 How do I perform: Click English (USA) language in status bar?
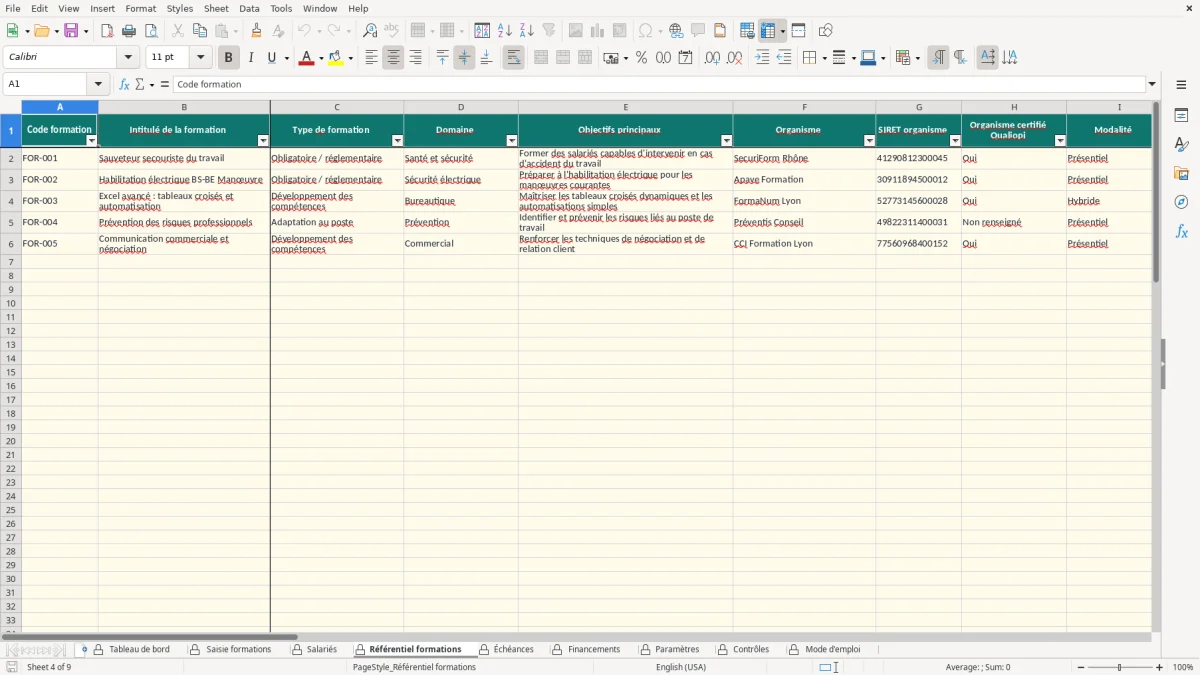point(681,667)
